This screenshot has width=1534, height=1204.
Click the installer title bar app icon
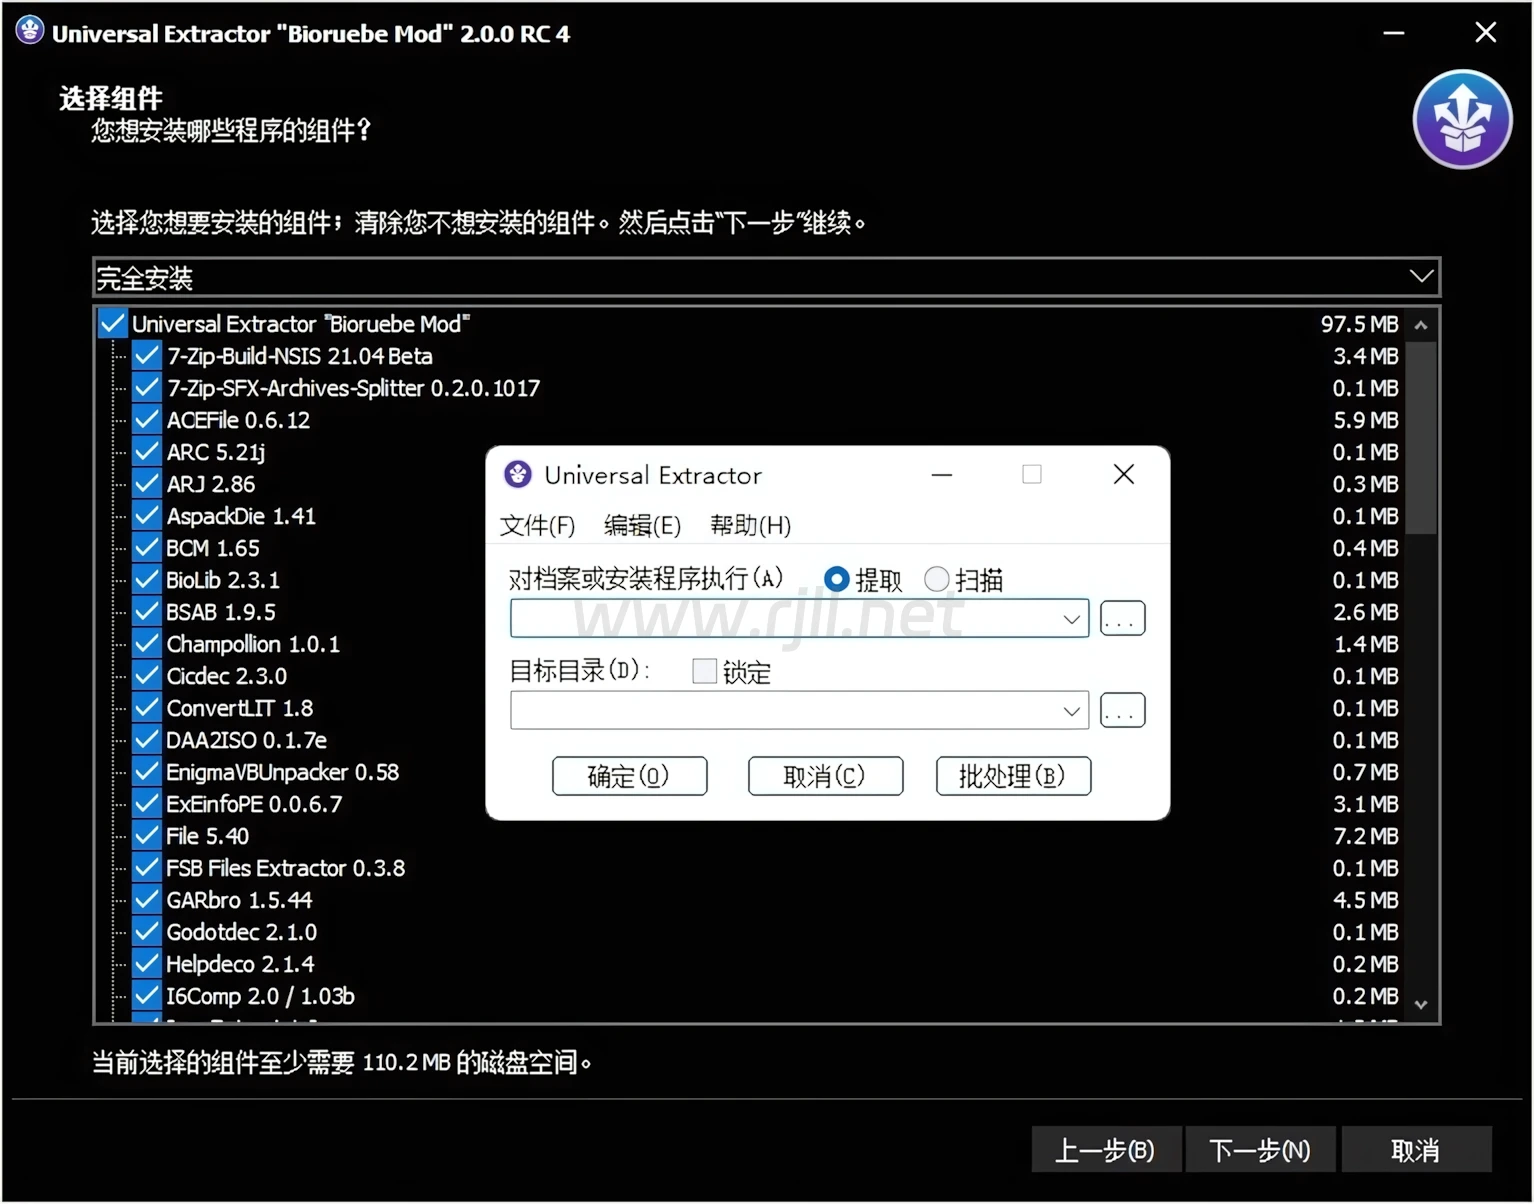[x=29, y=31]
